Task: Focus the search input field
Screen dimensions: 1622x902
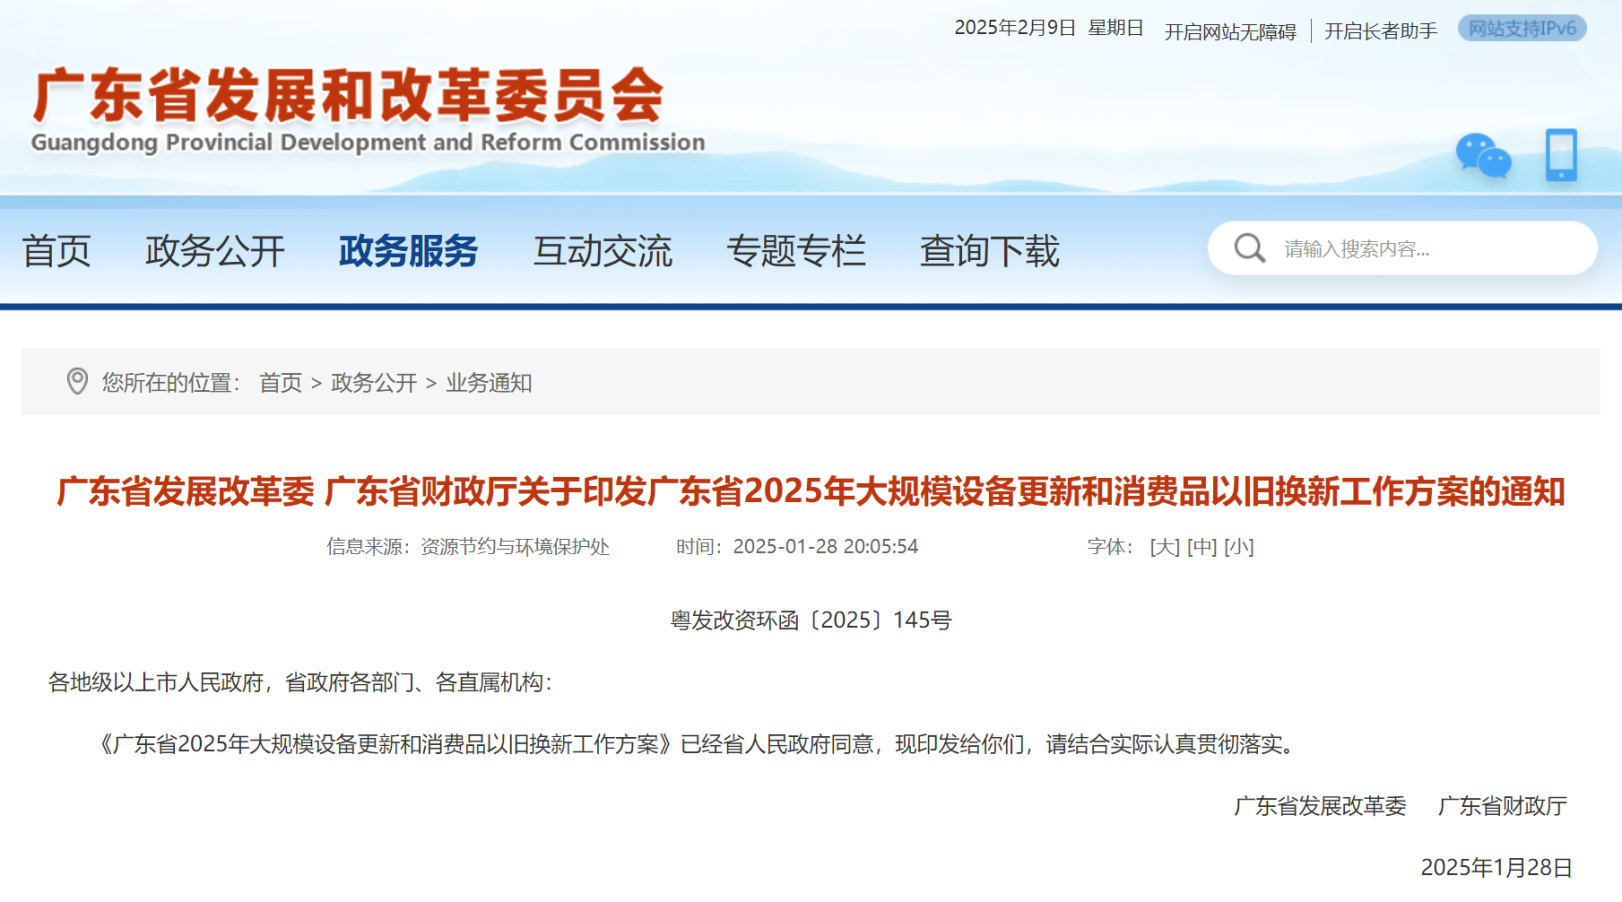Action: [1420, 249]
